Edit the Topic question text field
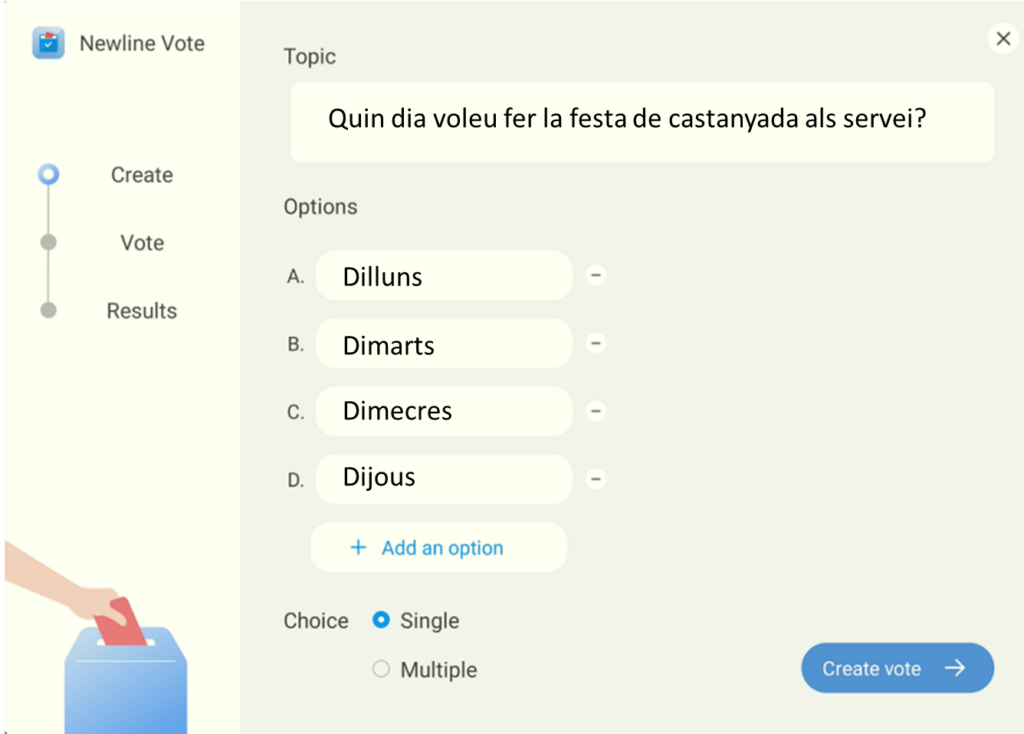This screenshot has width=1024, height=734. (641, 122)
